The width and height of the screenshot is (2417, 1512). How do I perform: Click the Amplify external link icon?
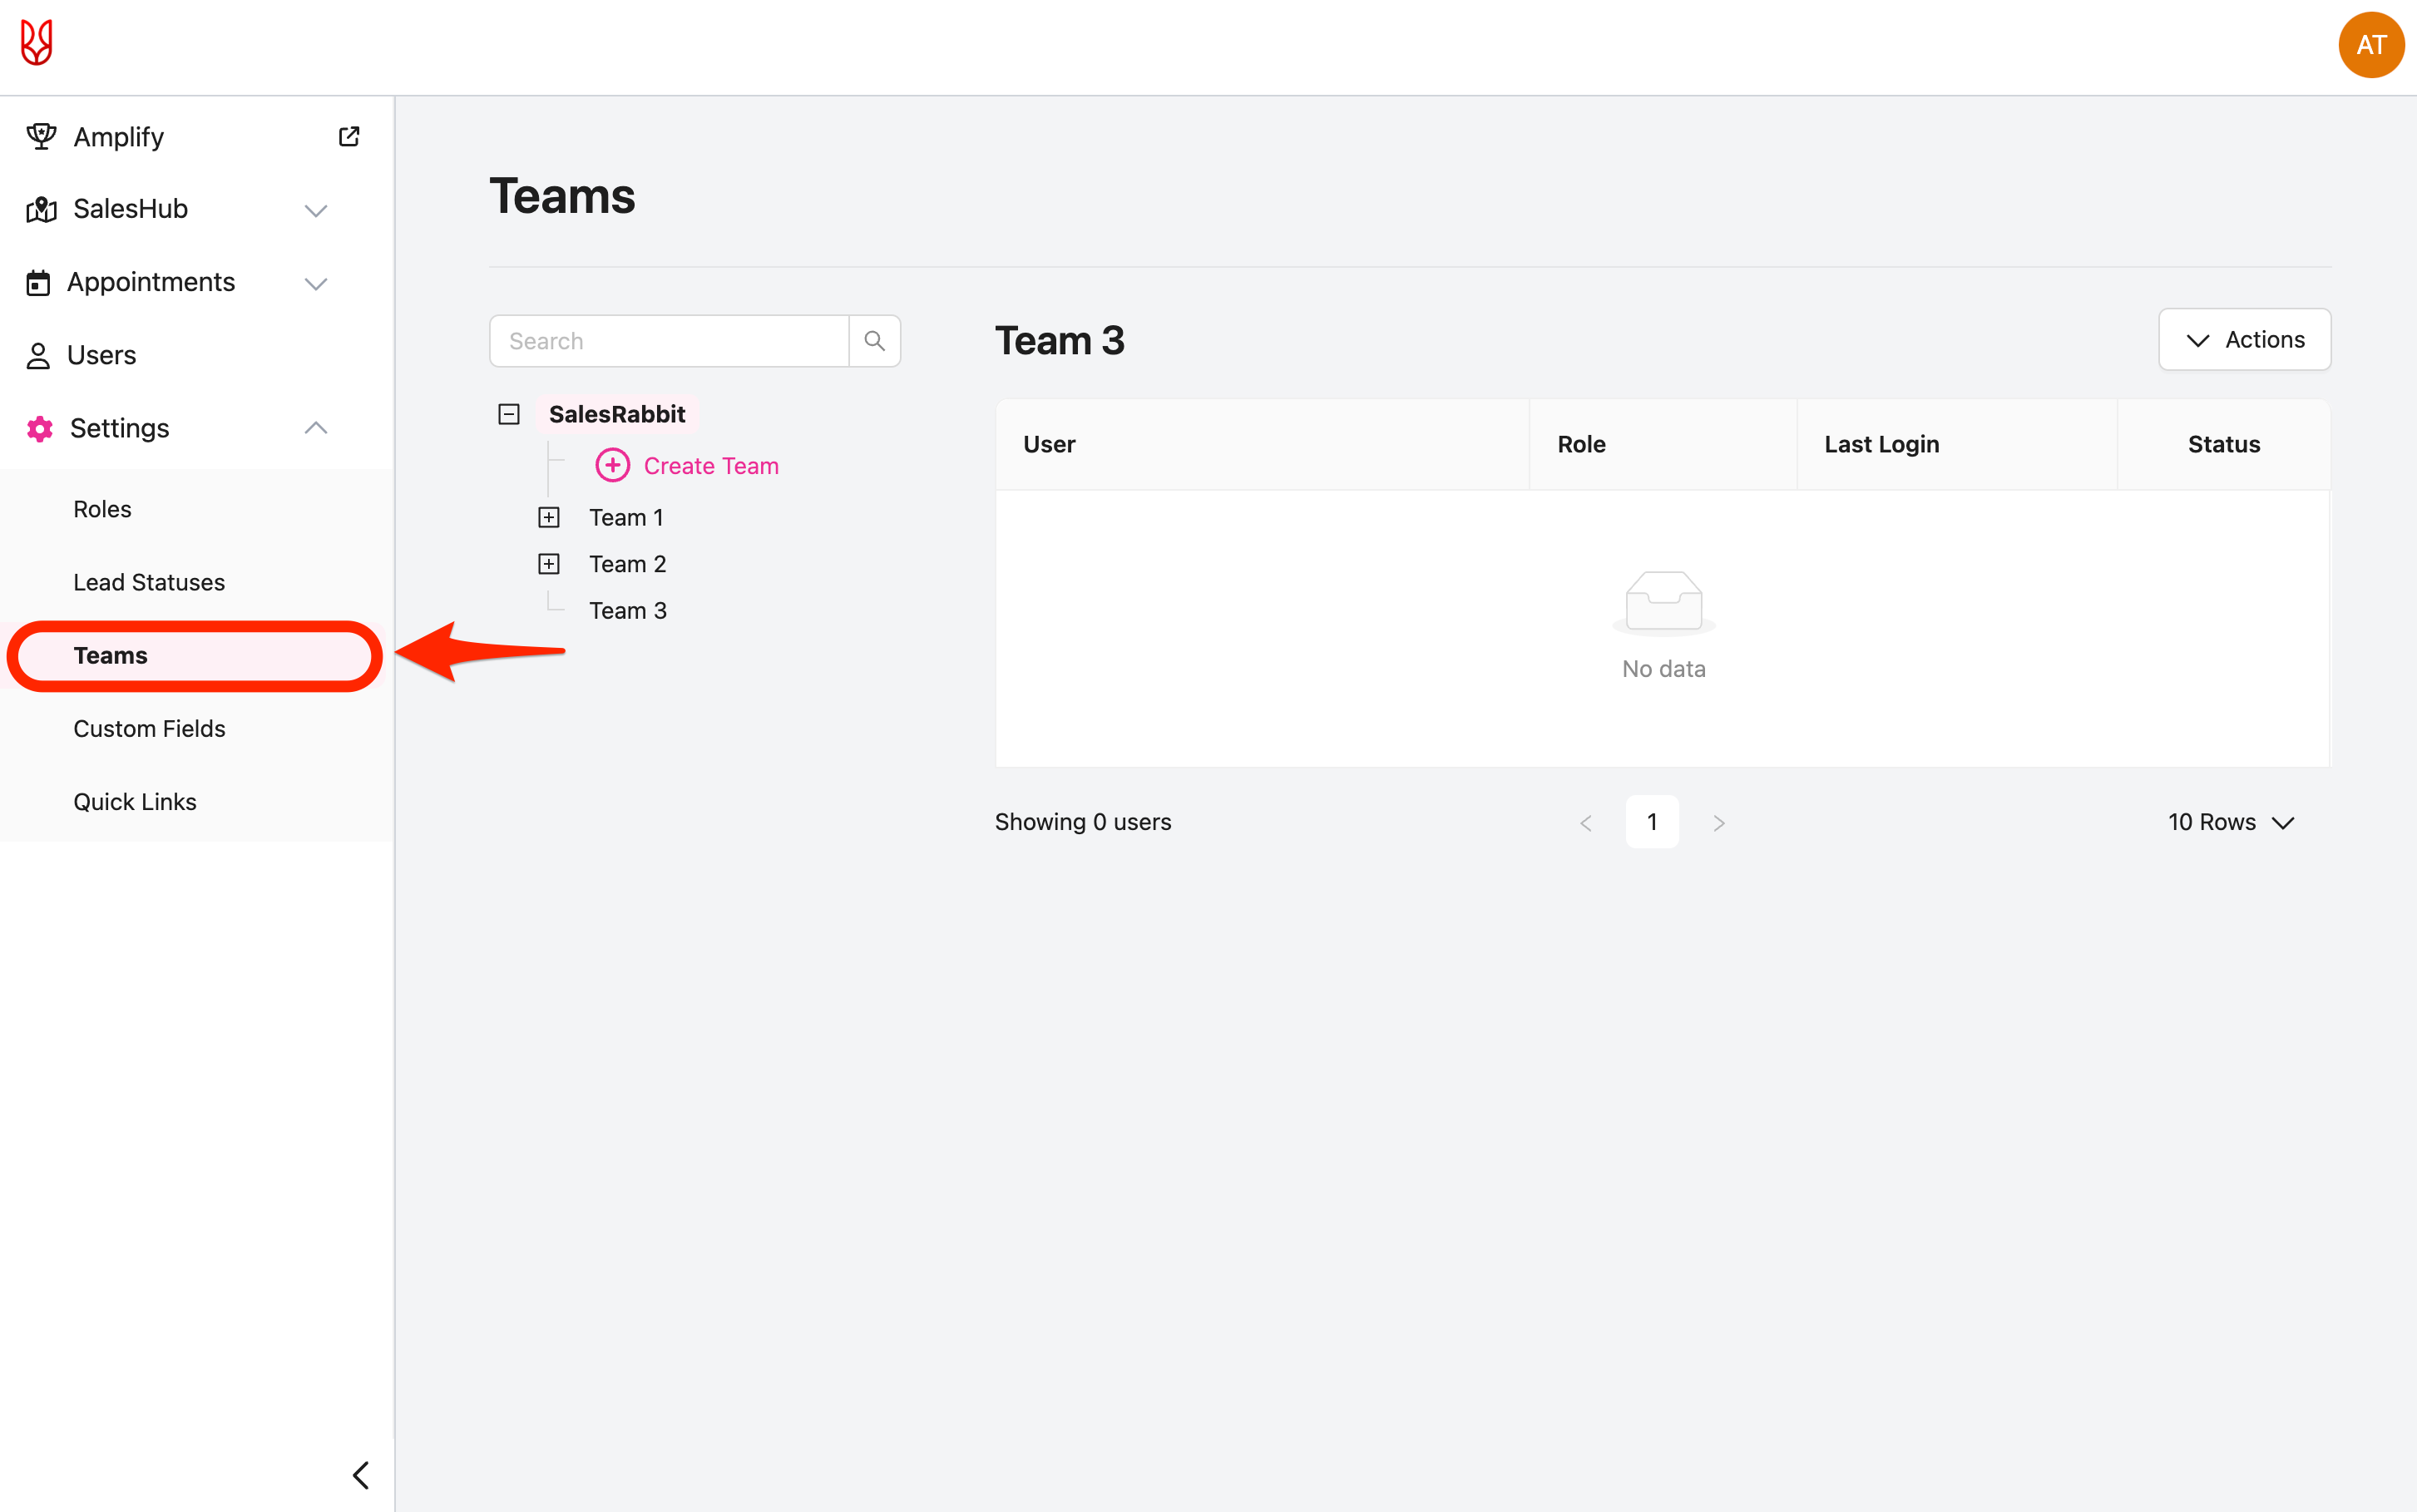(x=349, y=137)
